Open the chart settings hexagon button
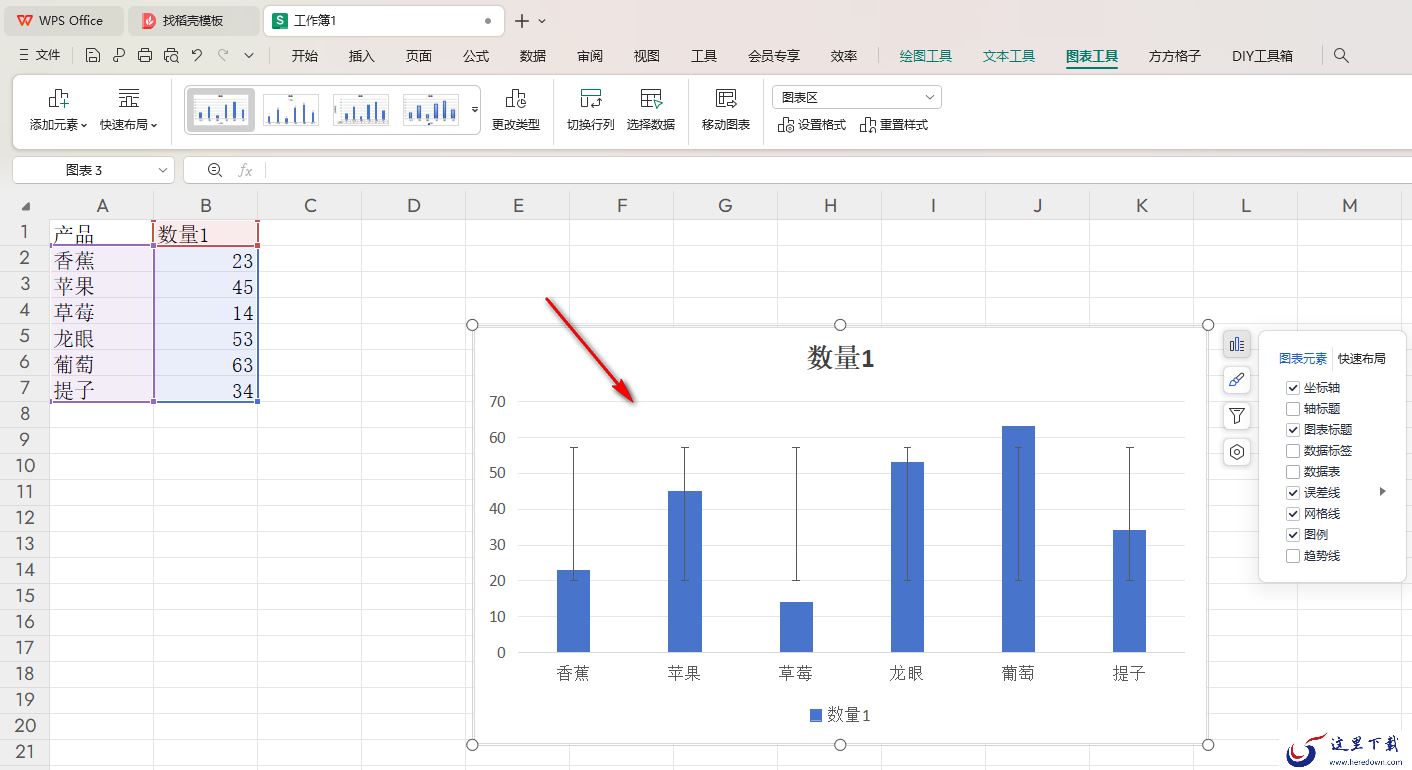1412x770 pixels. (x=1237, y=453)
